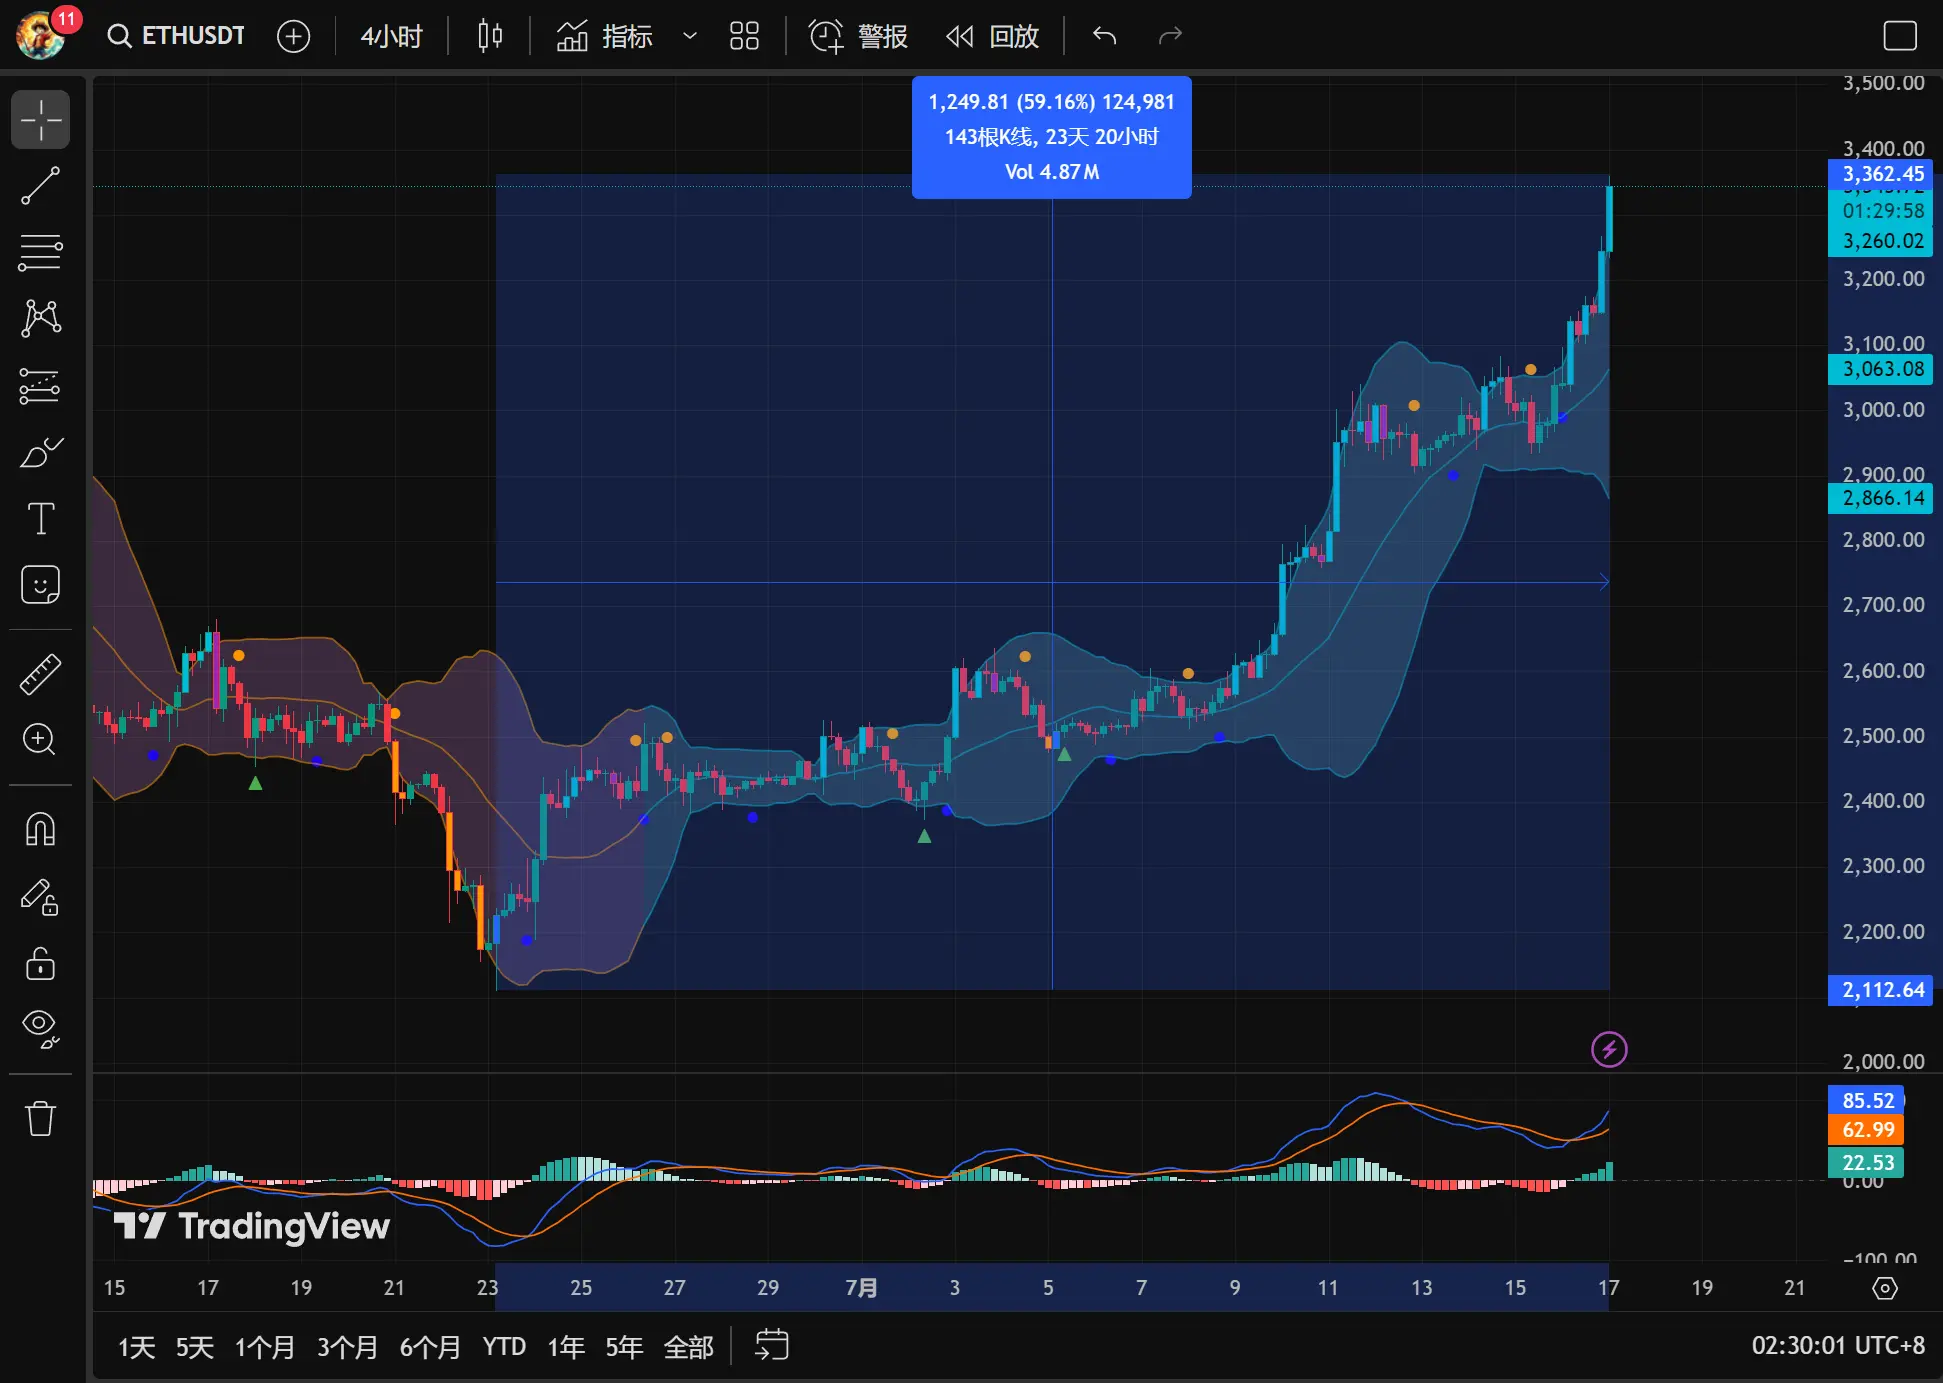Toggle magnet mode for drawings
The height and width of the screenshot is (1383, 1943).
41,829
